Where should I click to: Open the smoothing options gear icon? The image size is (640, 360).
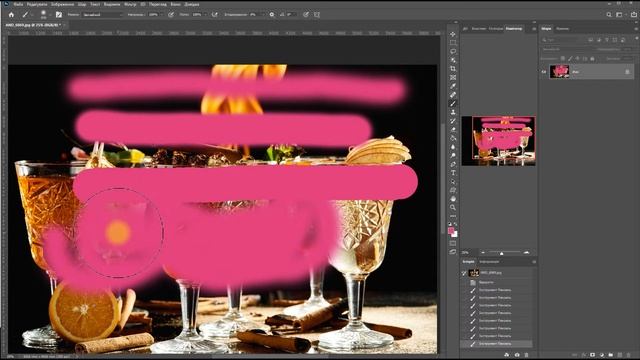272,14
